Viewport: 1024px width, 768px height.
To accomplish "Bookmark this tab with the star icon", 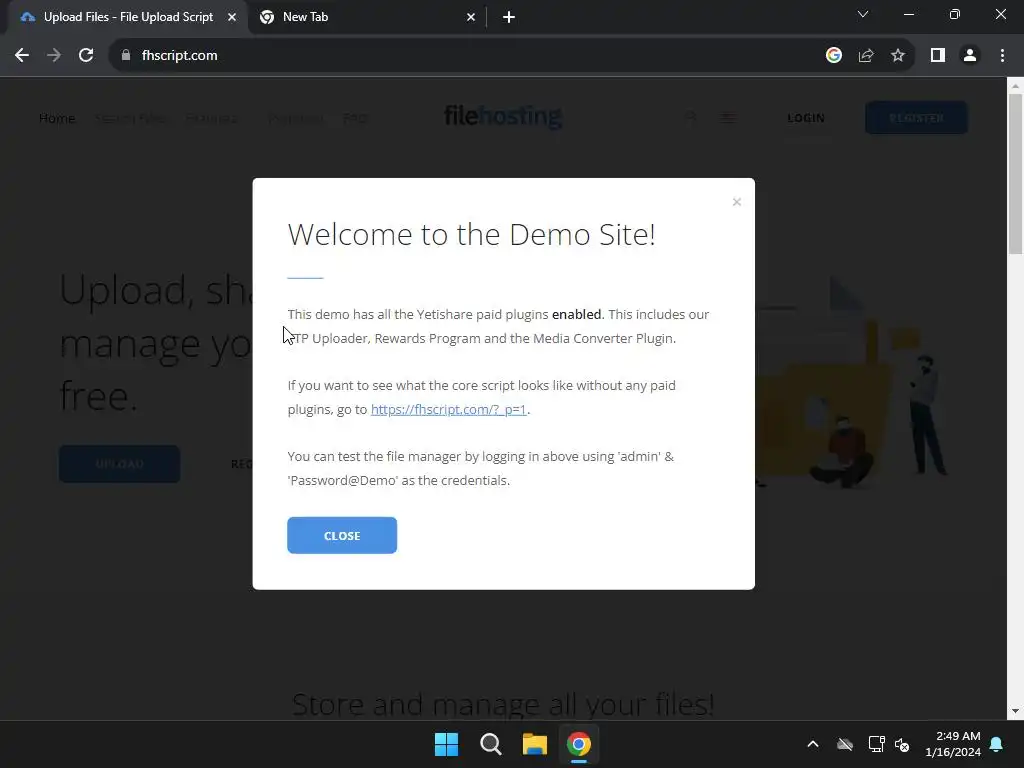I will point(898,56).
